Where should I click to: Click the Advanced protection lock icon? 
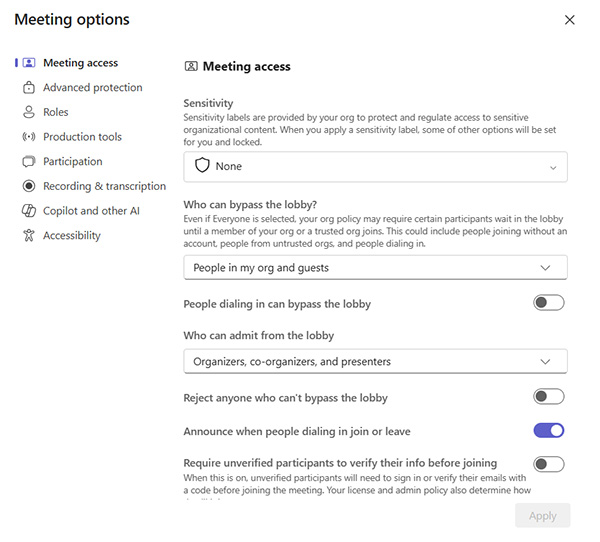point(29,88)
